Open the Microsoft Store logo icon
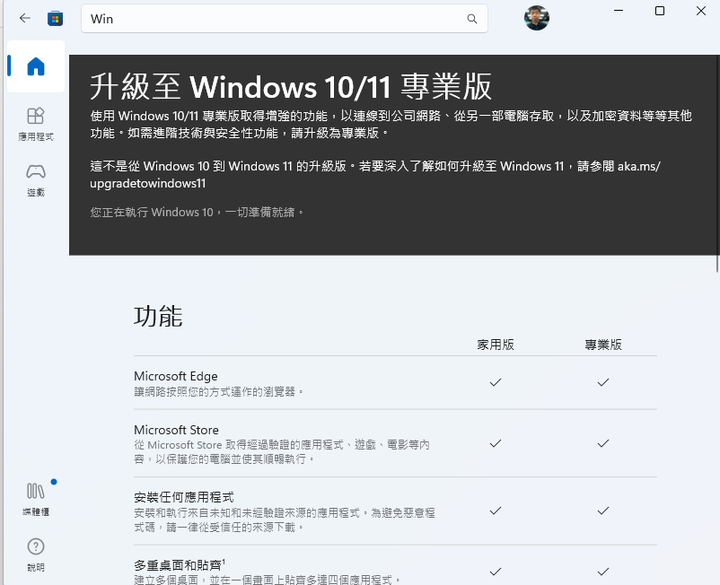Viewport: 720px width, 585px height. 55,18
